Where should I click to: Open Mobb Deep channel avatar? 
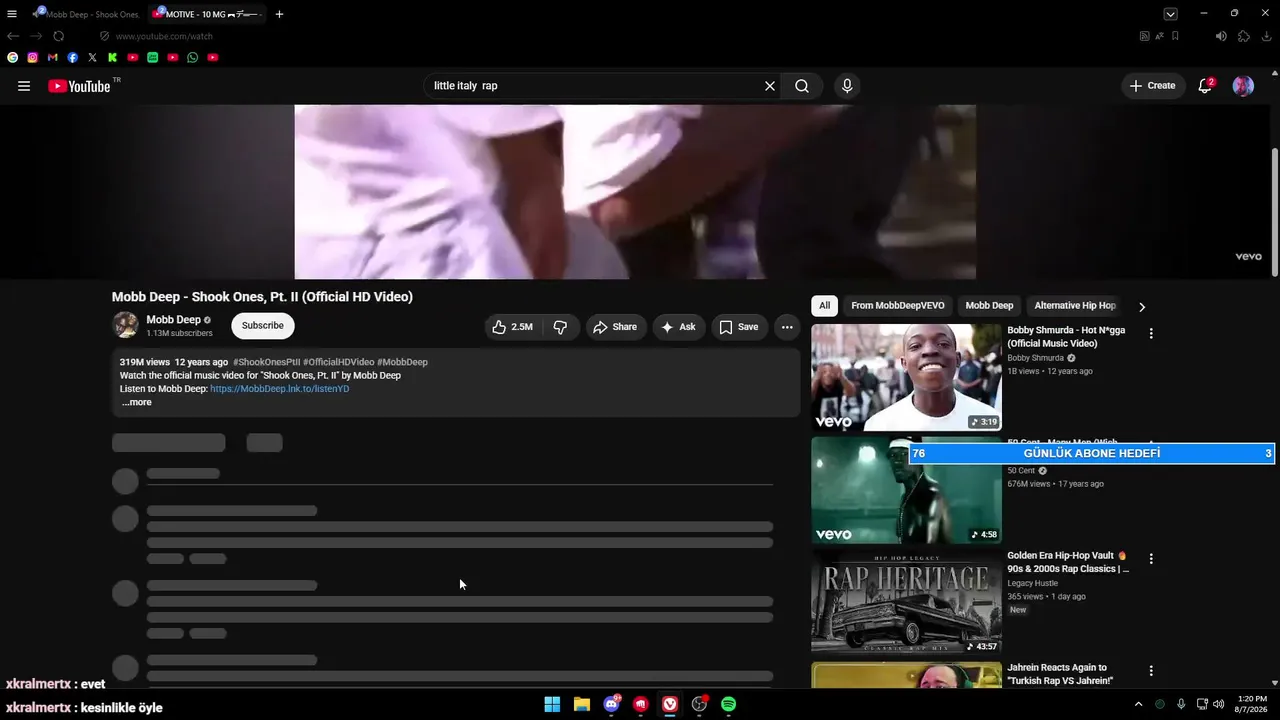pyautogui.click(x=125, y=325)
